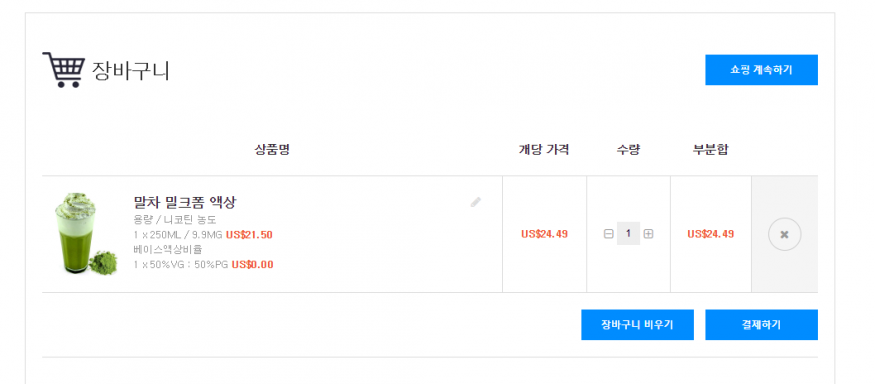Viewport: 875px width, 384px height.
Task: Click the US$21.50 option price
Action: pos(249,234)
